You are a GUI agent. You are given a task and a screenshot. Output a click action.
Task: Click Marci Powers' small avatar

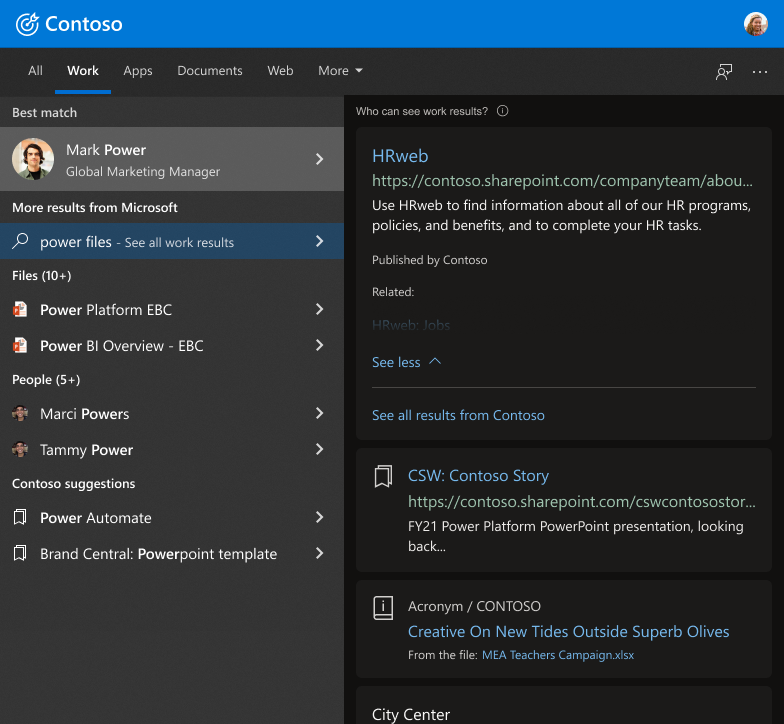tap(20, 414)
